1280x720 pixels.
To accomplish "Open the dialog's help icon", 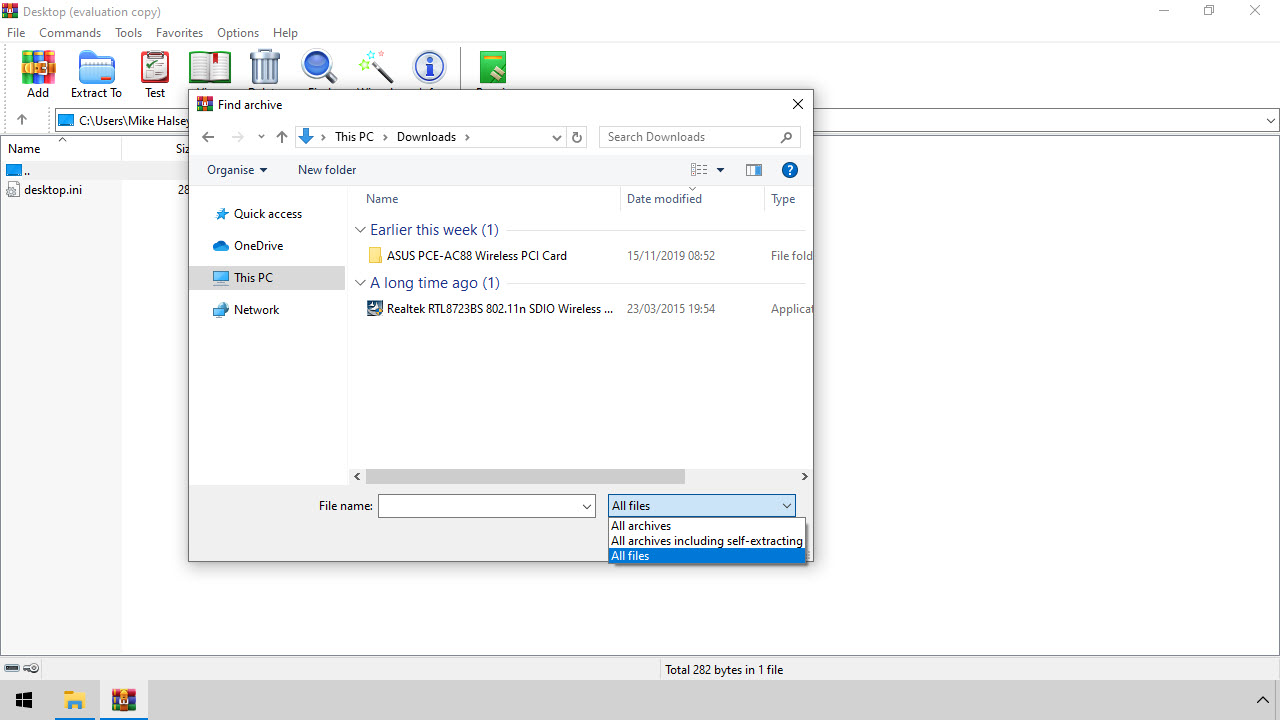I will pyautogui.click(x=789, y=170).
